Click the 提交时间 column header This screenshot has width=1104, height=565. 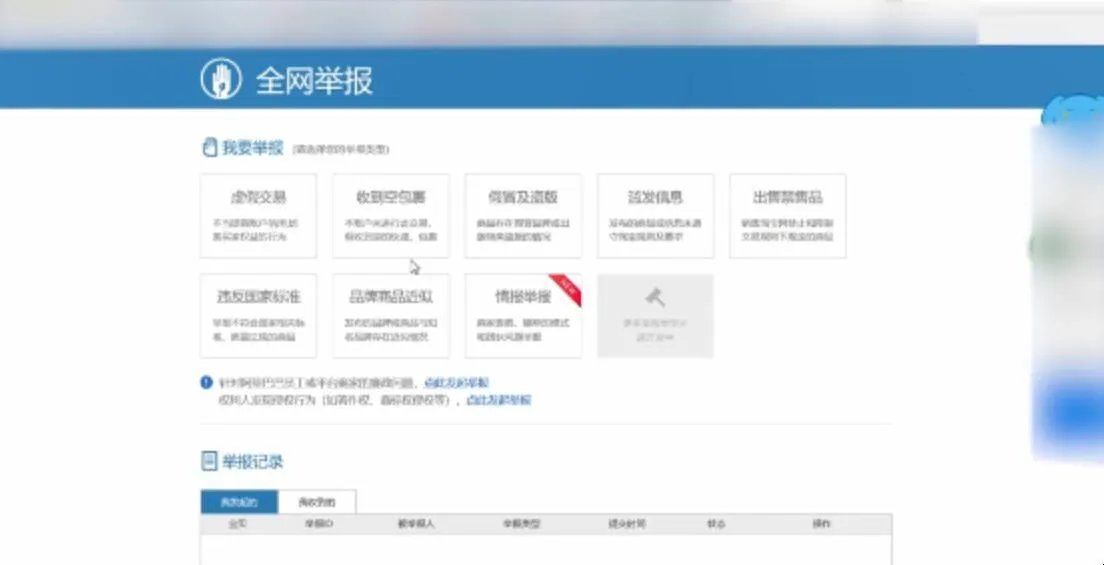tap(627, 524)
